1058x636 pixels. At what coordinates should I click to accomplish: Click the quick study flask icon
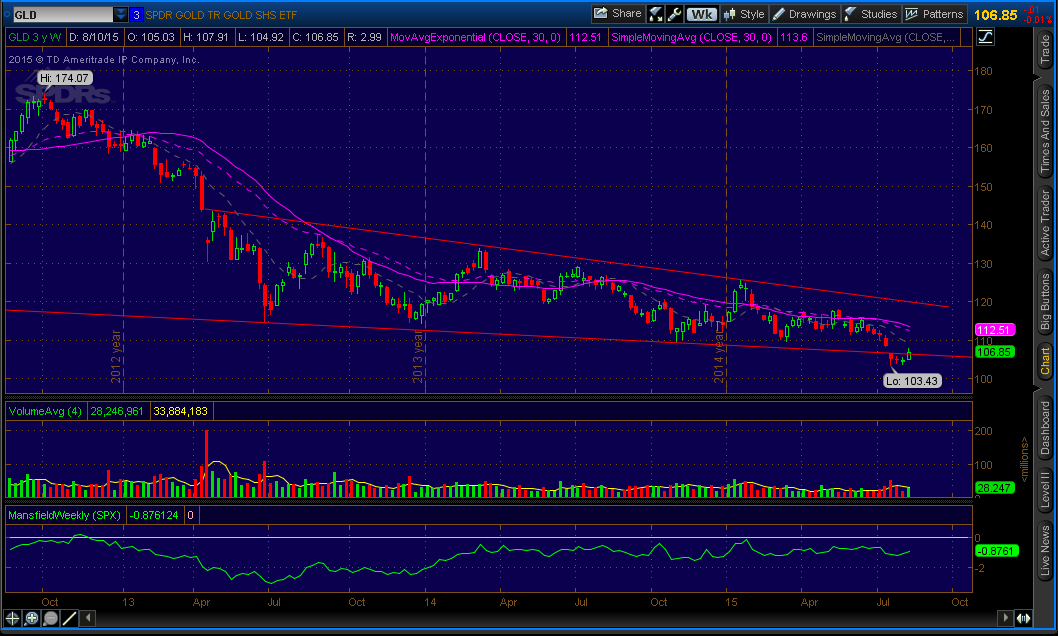pyautogui.click(x=657, y=14)
